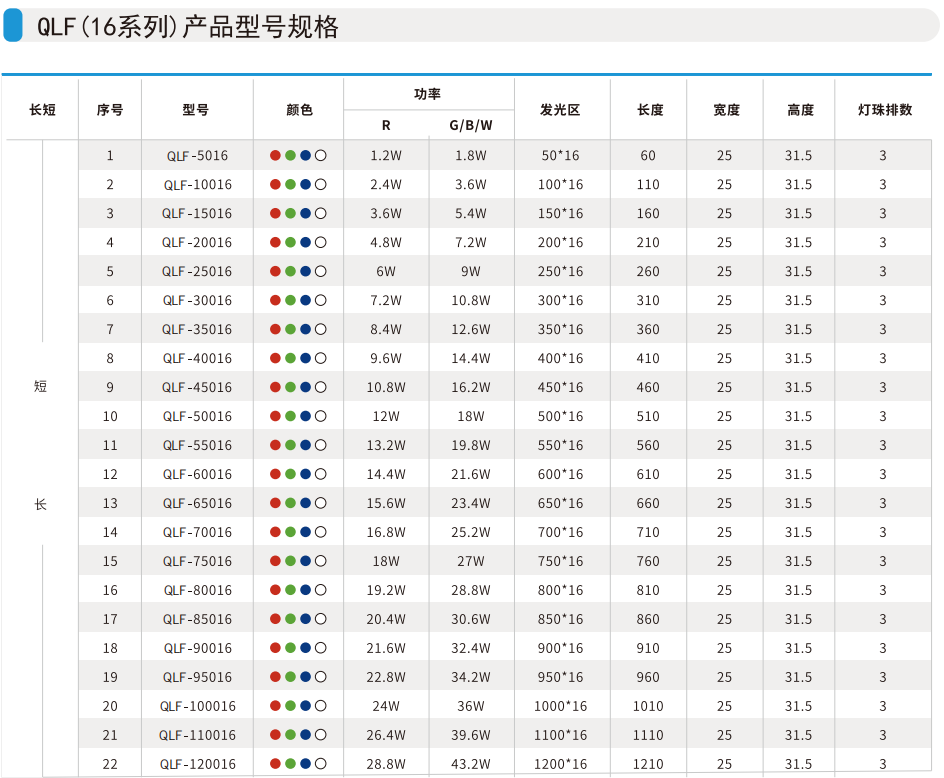Select the 颜色 column header
Image resolution: width=944 pixels, height=778 pixels.
[299, 110]
